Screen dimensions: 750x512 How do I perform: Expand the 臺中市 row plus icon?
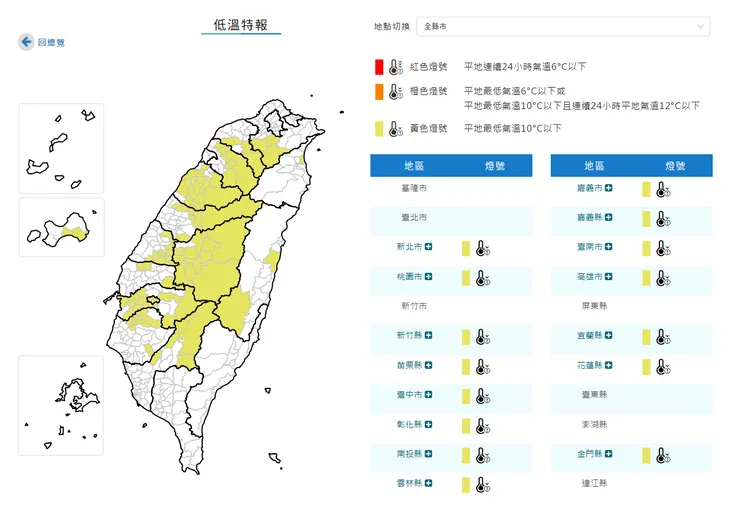pyautogui.click(x=429, y=394)
